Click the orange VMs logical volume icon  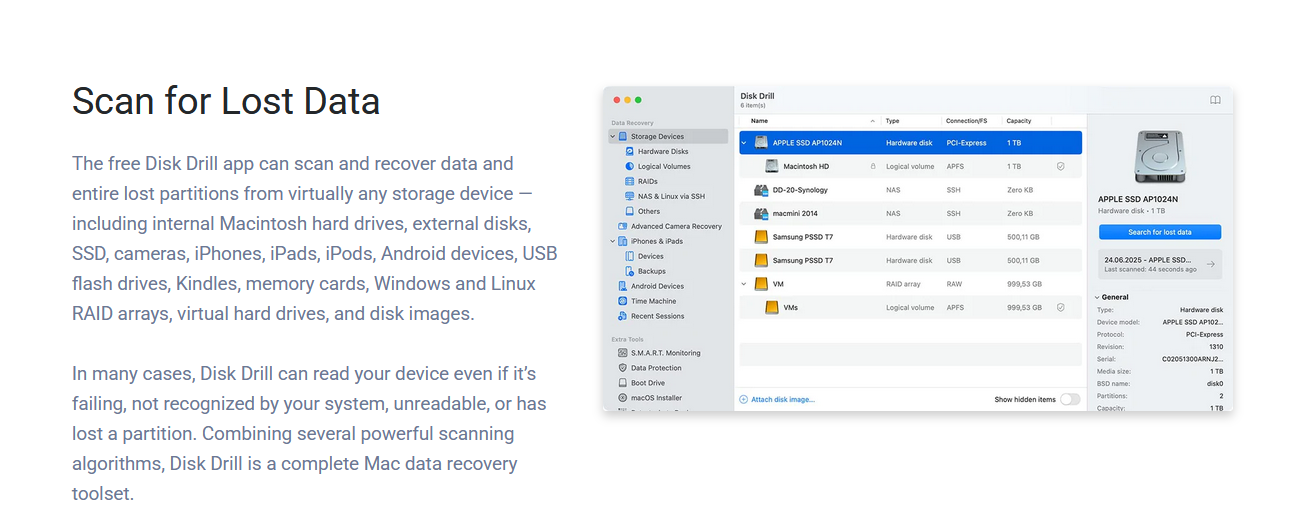(x=773, y=307)
